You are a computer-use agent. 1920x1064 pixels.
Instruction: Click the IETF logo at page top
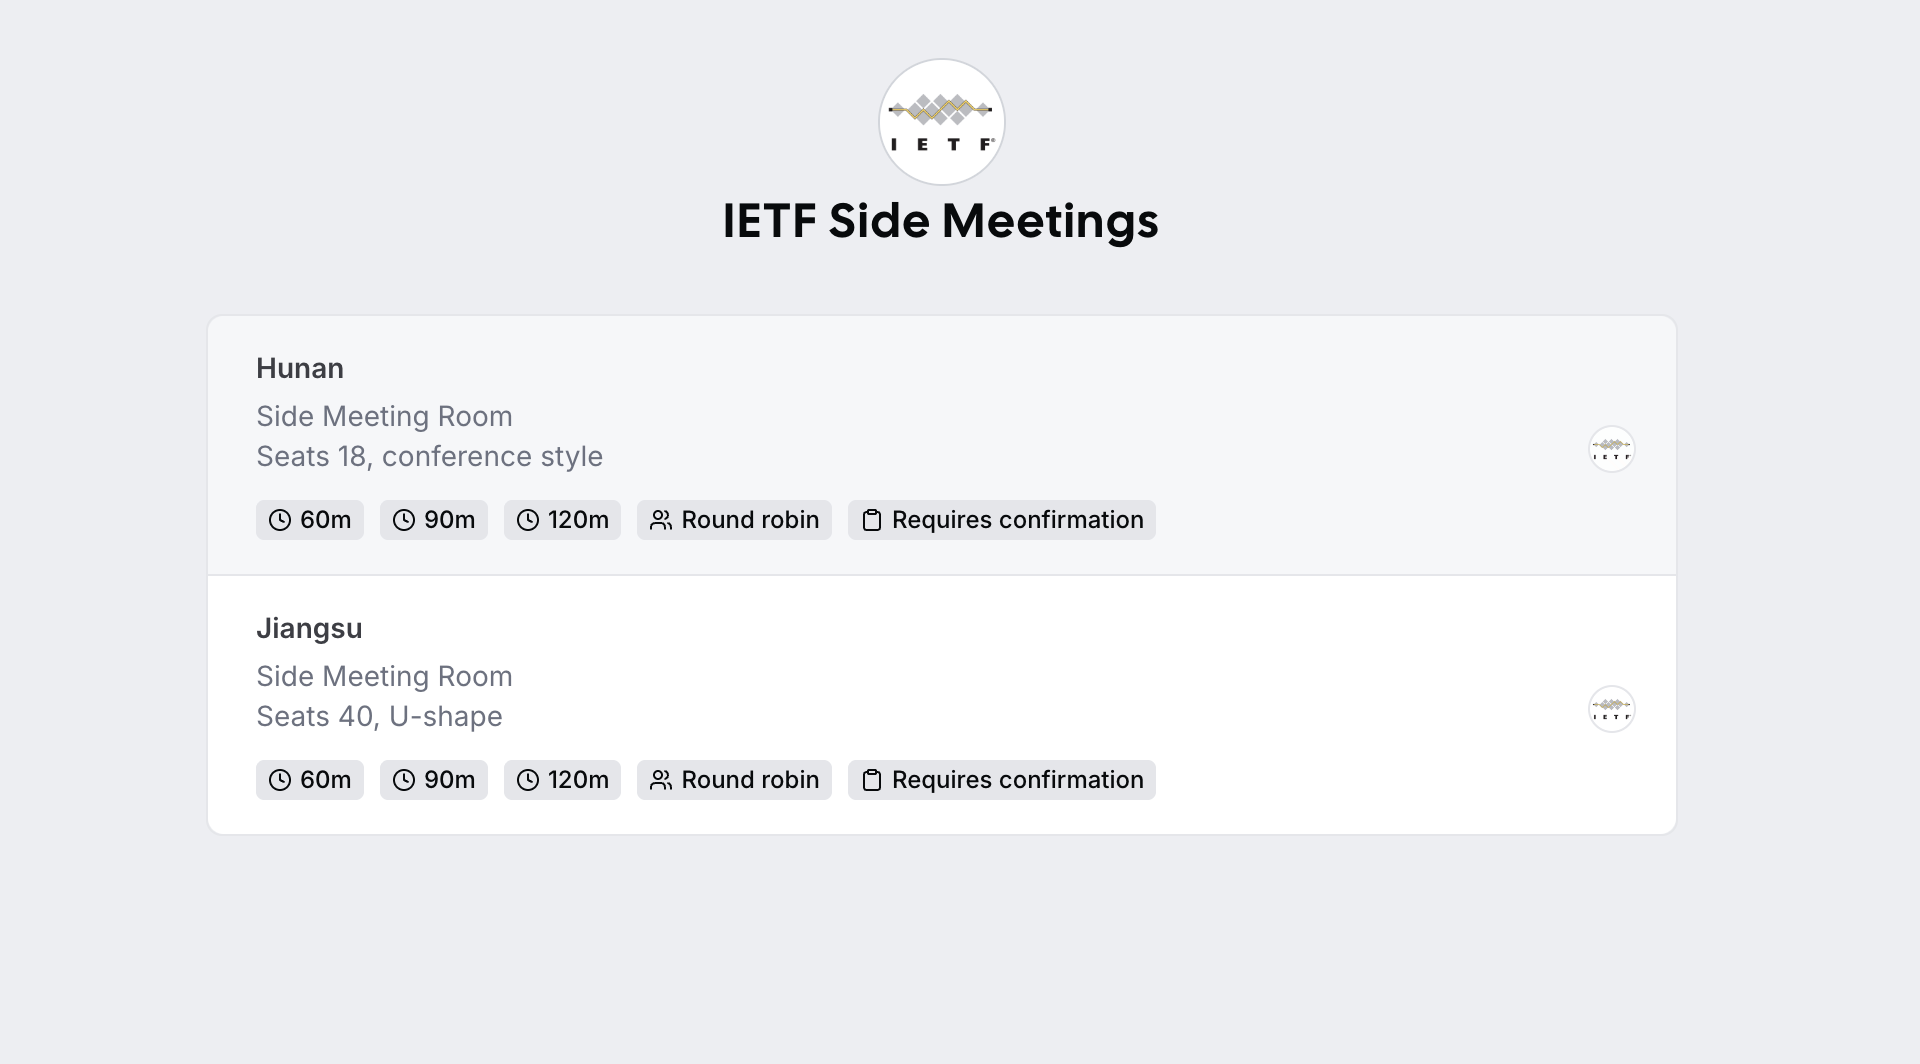point(941,122)
